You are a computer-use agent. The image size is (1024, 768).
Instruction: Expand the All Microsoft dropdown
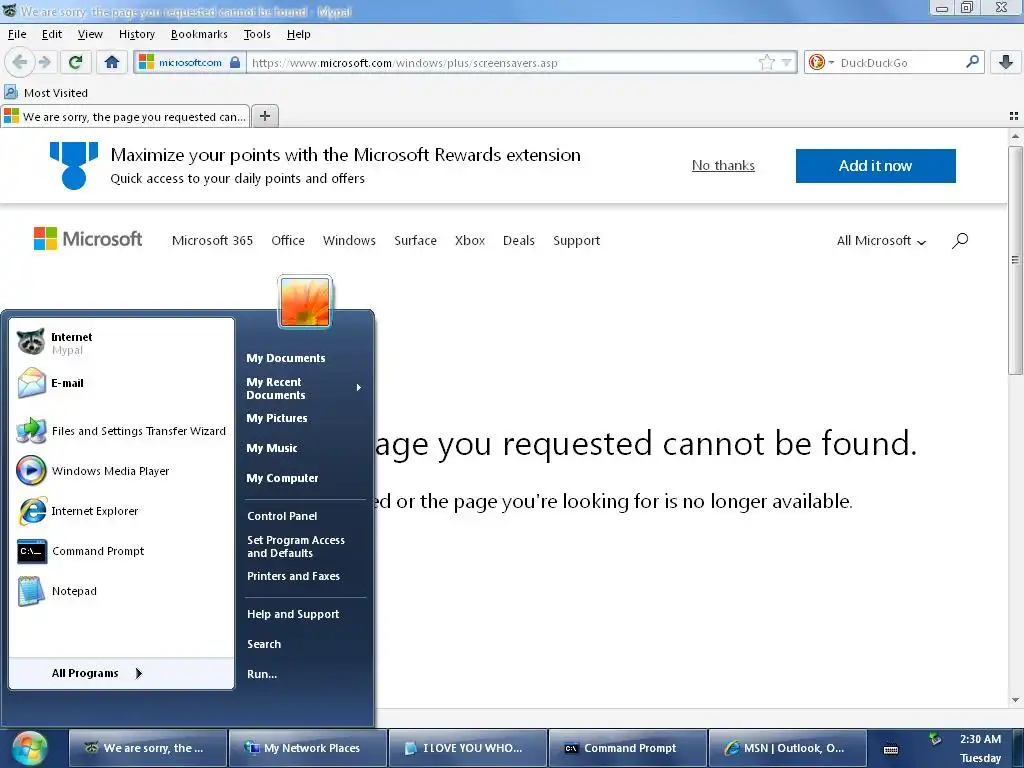[x=881, y=240]
